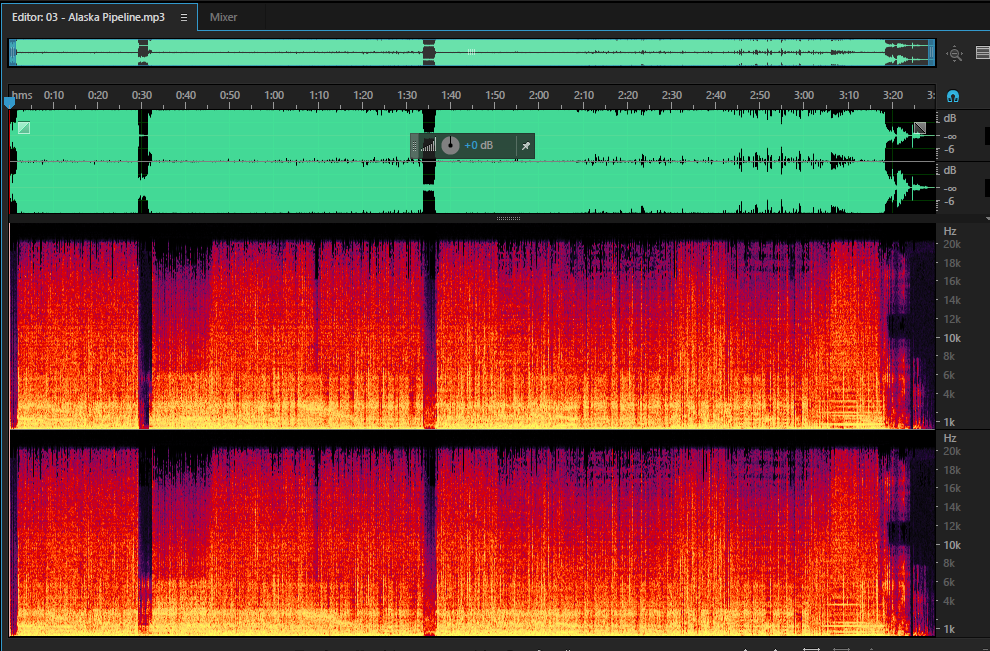
Task: Click the right channel green waveform
Action: click(x=472, y=188)
